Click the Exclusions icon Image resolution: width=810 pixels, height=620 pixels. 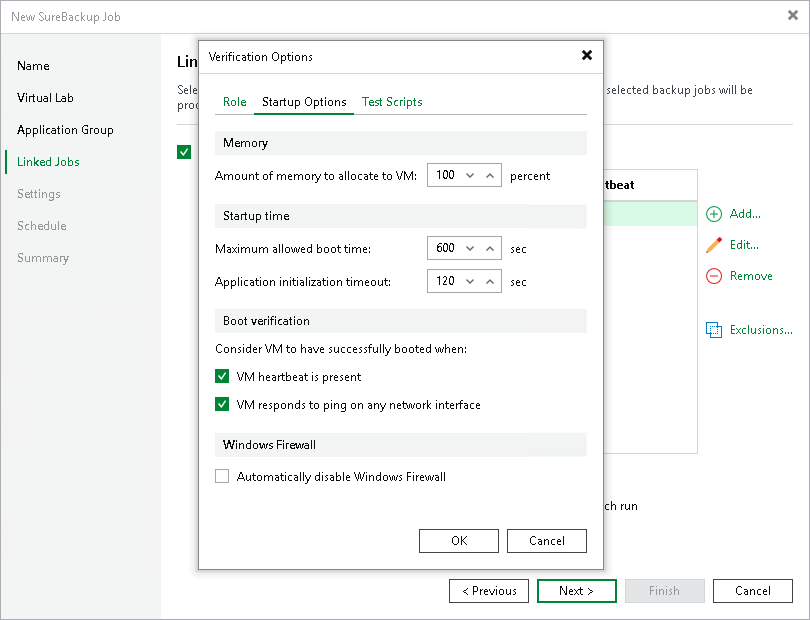click(x=713, y=330)
